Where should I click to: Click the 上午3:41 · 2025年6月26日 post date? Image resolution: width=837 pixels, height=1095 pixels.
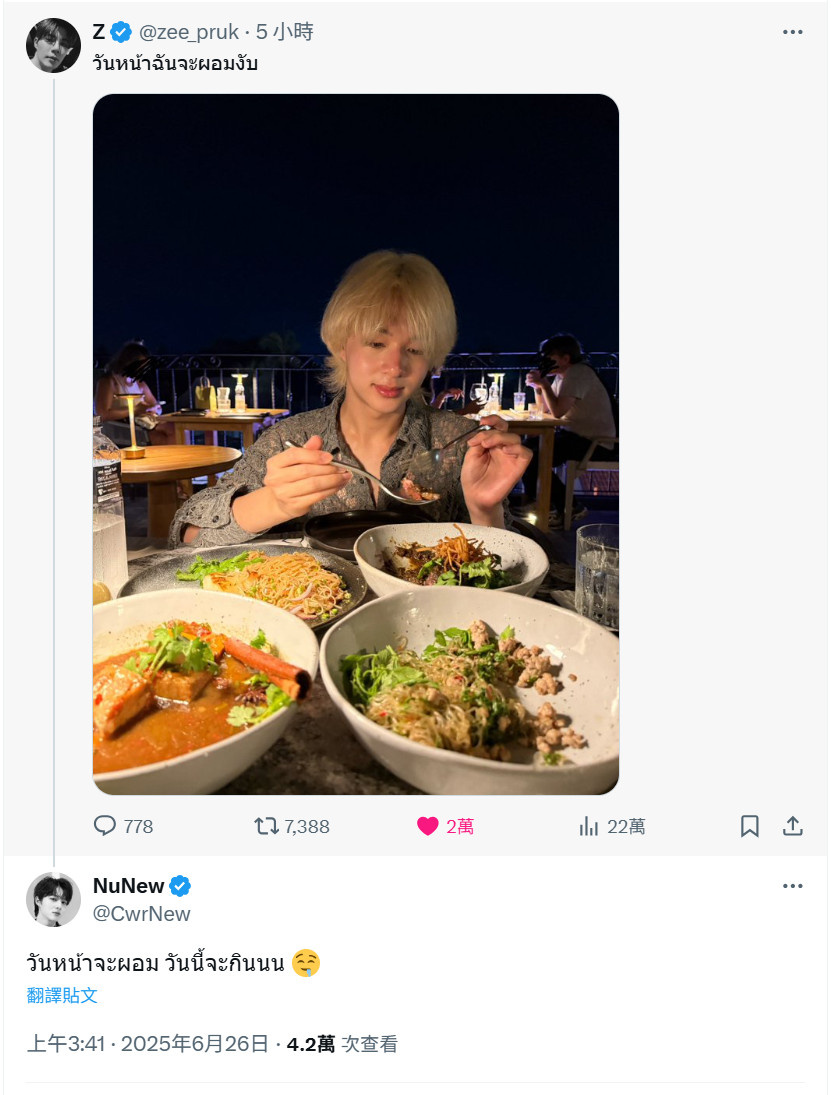coord(147,1044)
